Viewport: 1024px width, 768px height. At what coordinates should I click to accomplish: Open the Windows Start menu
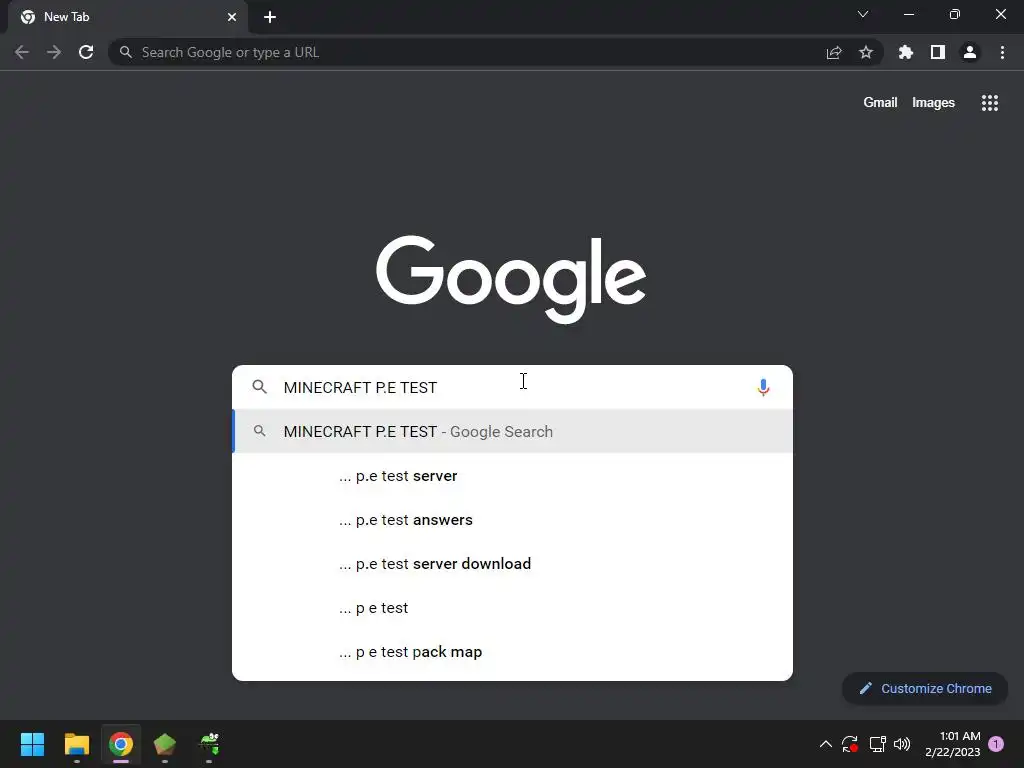(32, 744)
